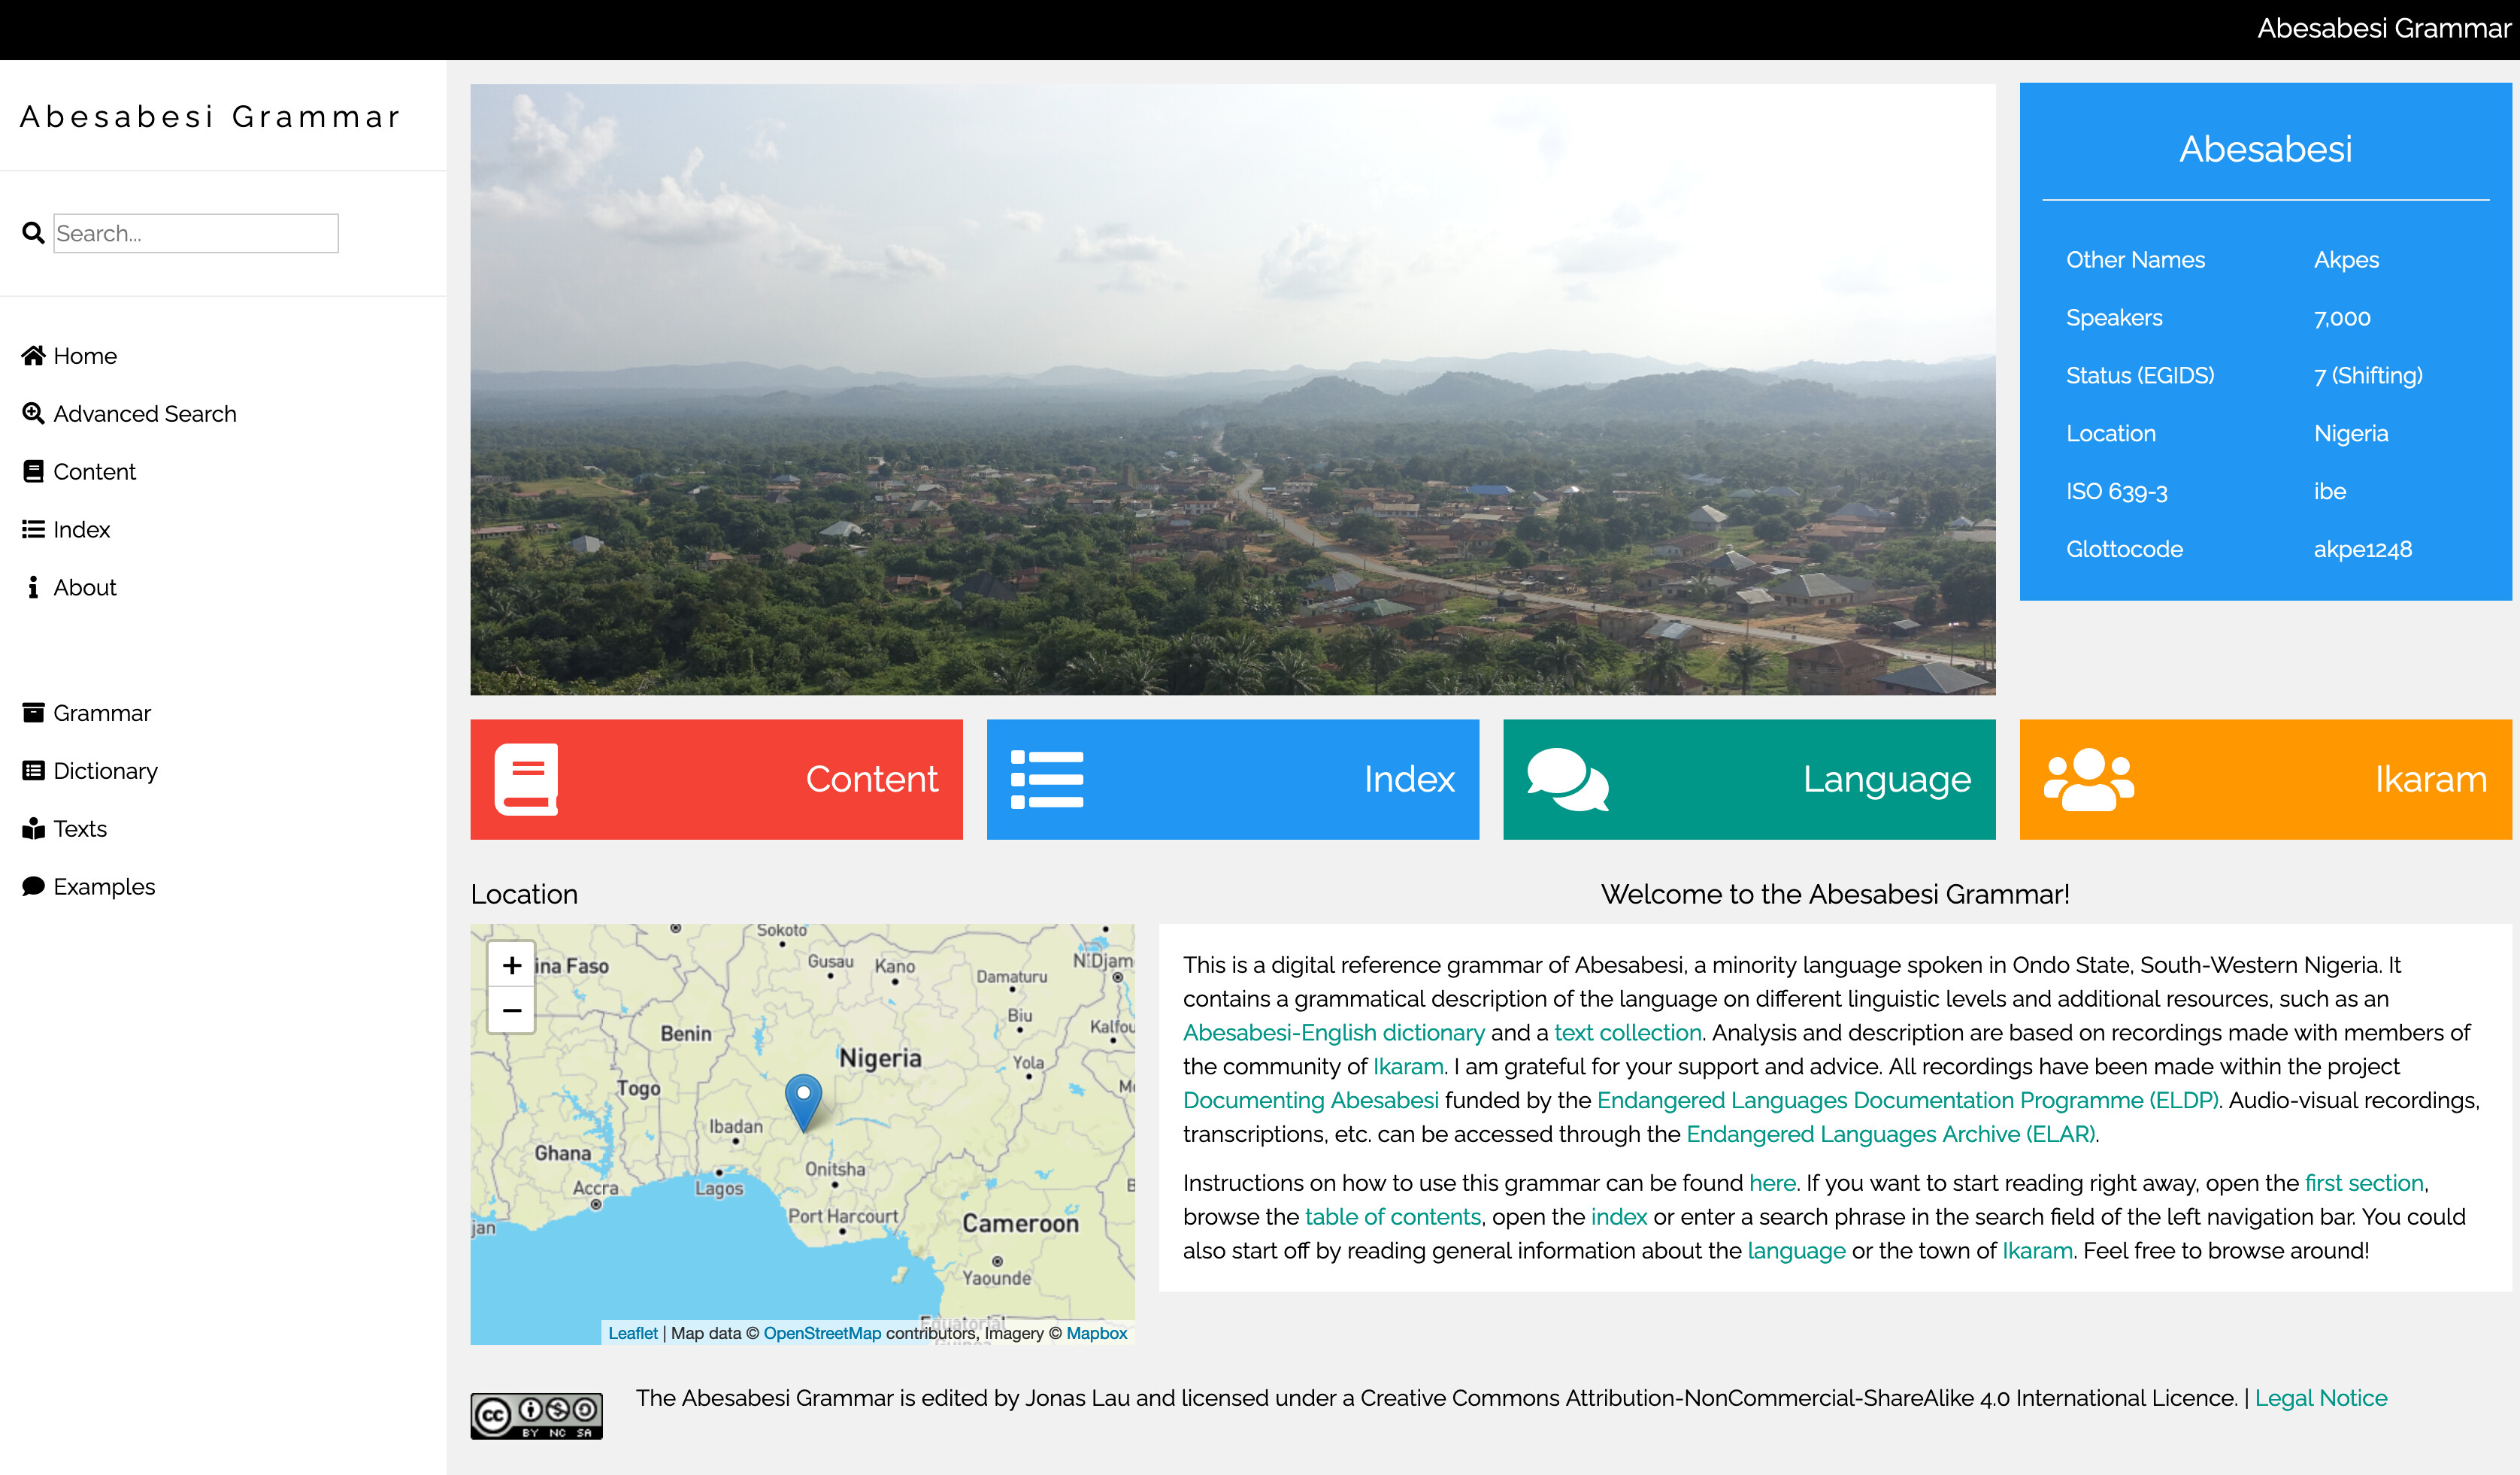Screen dimensions: 2520x1475
Task: Click the Abesabesi Grammar sidebar title
Action: coord(211,117)
